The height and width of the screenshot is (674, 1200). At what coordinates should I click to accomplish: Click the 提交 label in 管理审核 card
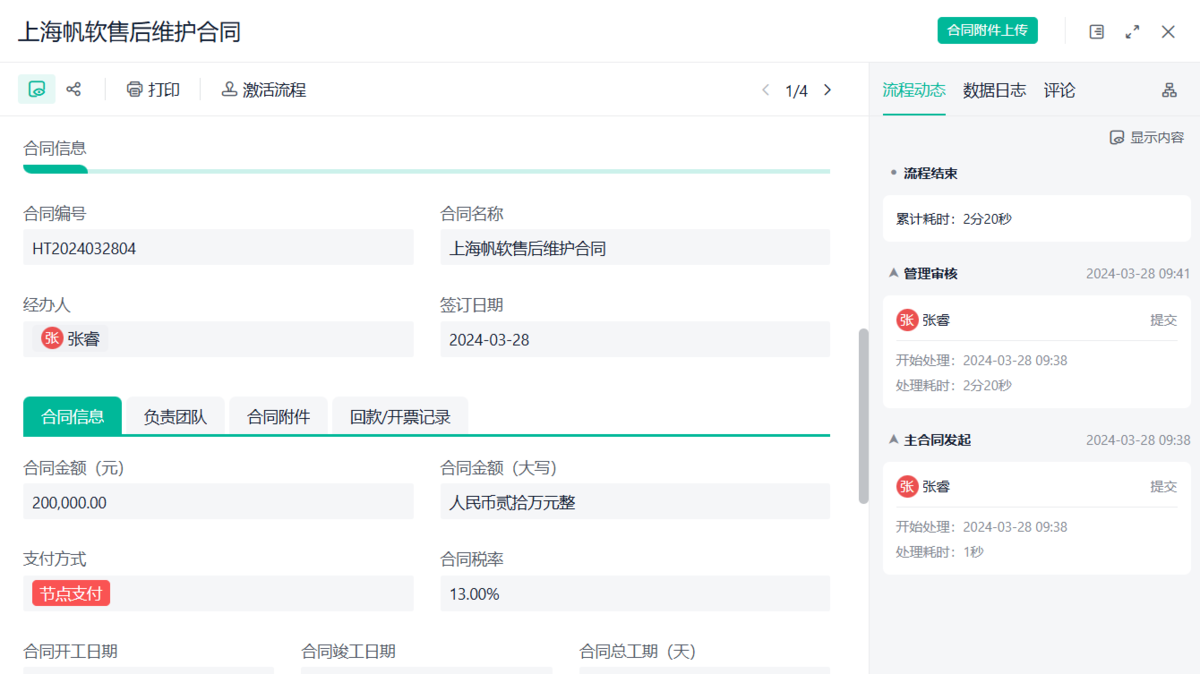coord(1163,320)
